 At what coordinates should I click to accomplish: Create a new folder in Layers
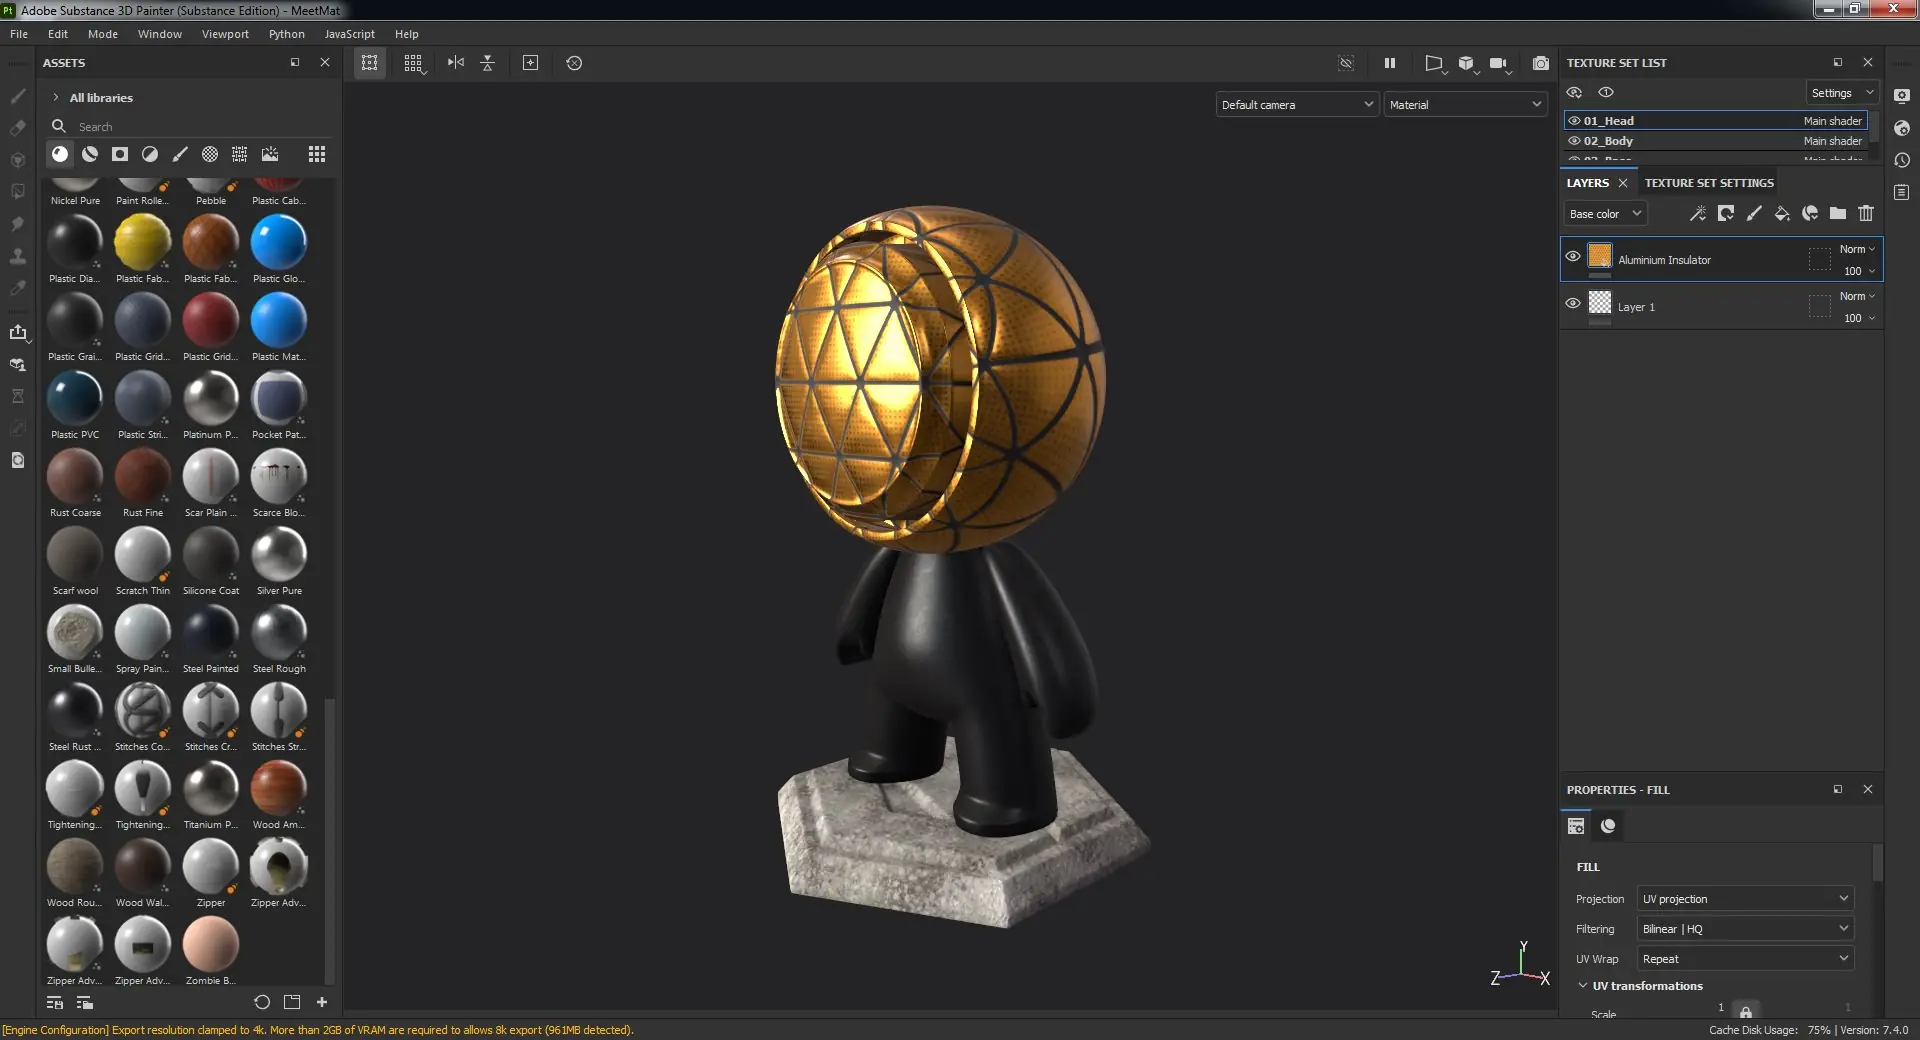pos(1838,213)
